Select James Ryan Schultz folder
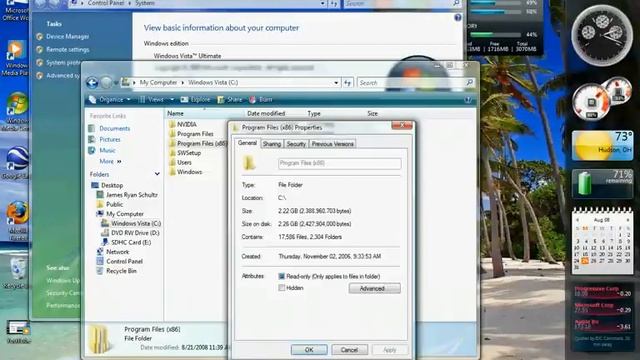Image resolution: width=640 pixels, height=360 pixels. [127, 195]
